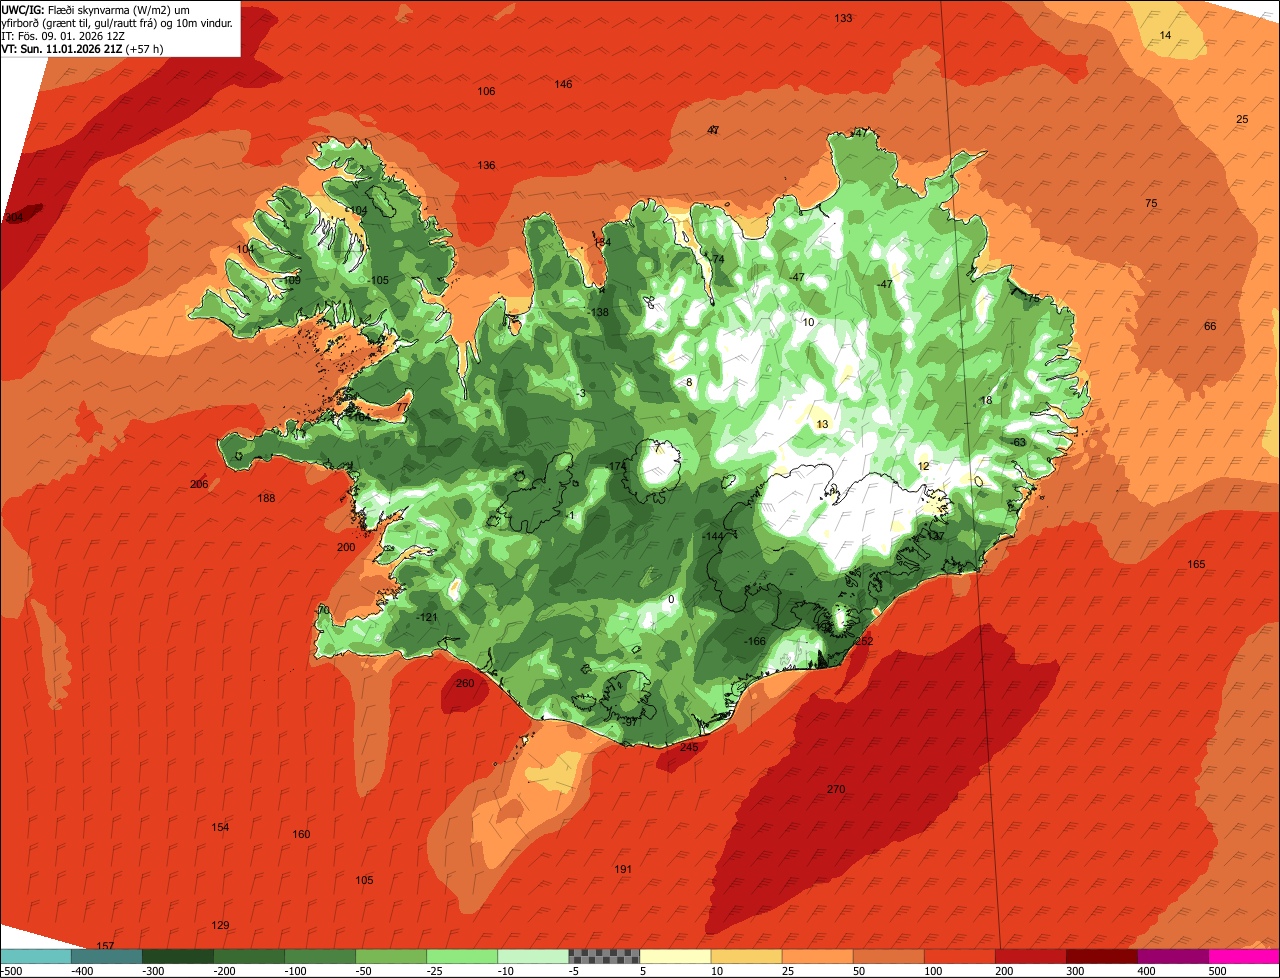The image size is (1280, 978).
Task: Select the value 106 north of Iceland
Action: [x=486, y=91]
